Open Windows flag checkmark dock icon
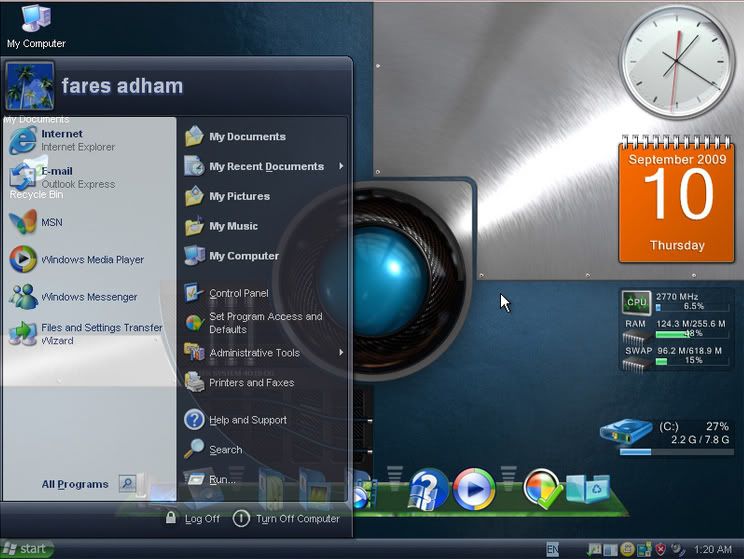The width and height of the screenshot is (744, 559). click(x=543, y=489)
